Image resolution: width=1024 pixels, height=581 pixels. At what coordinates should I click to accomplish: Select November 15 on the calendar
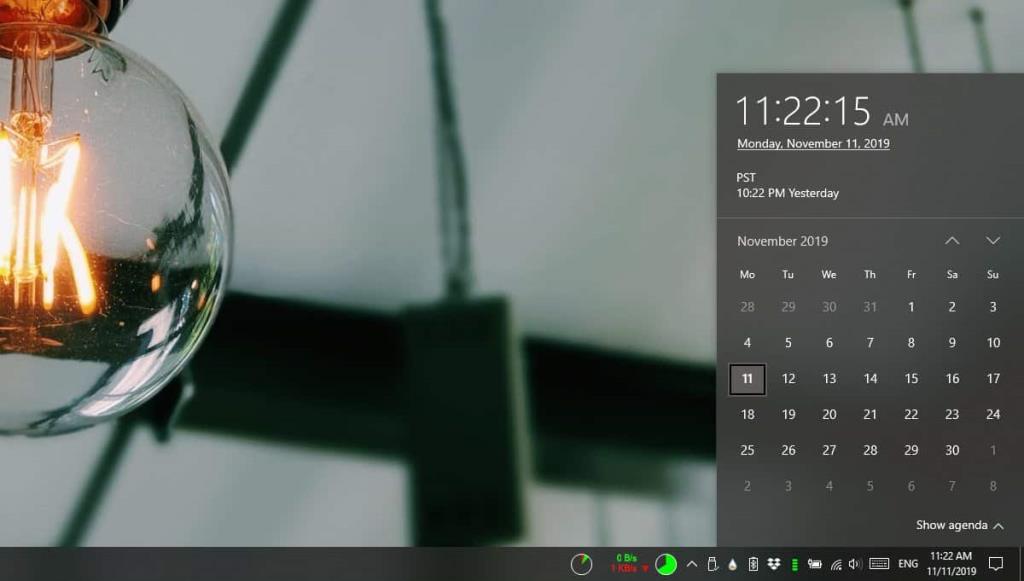(911, 379)
